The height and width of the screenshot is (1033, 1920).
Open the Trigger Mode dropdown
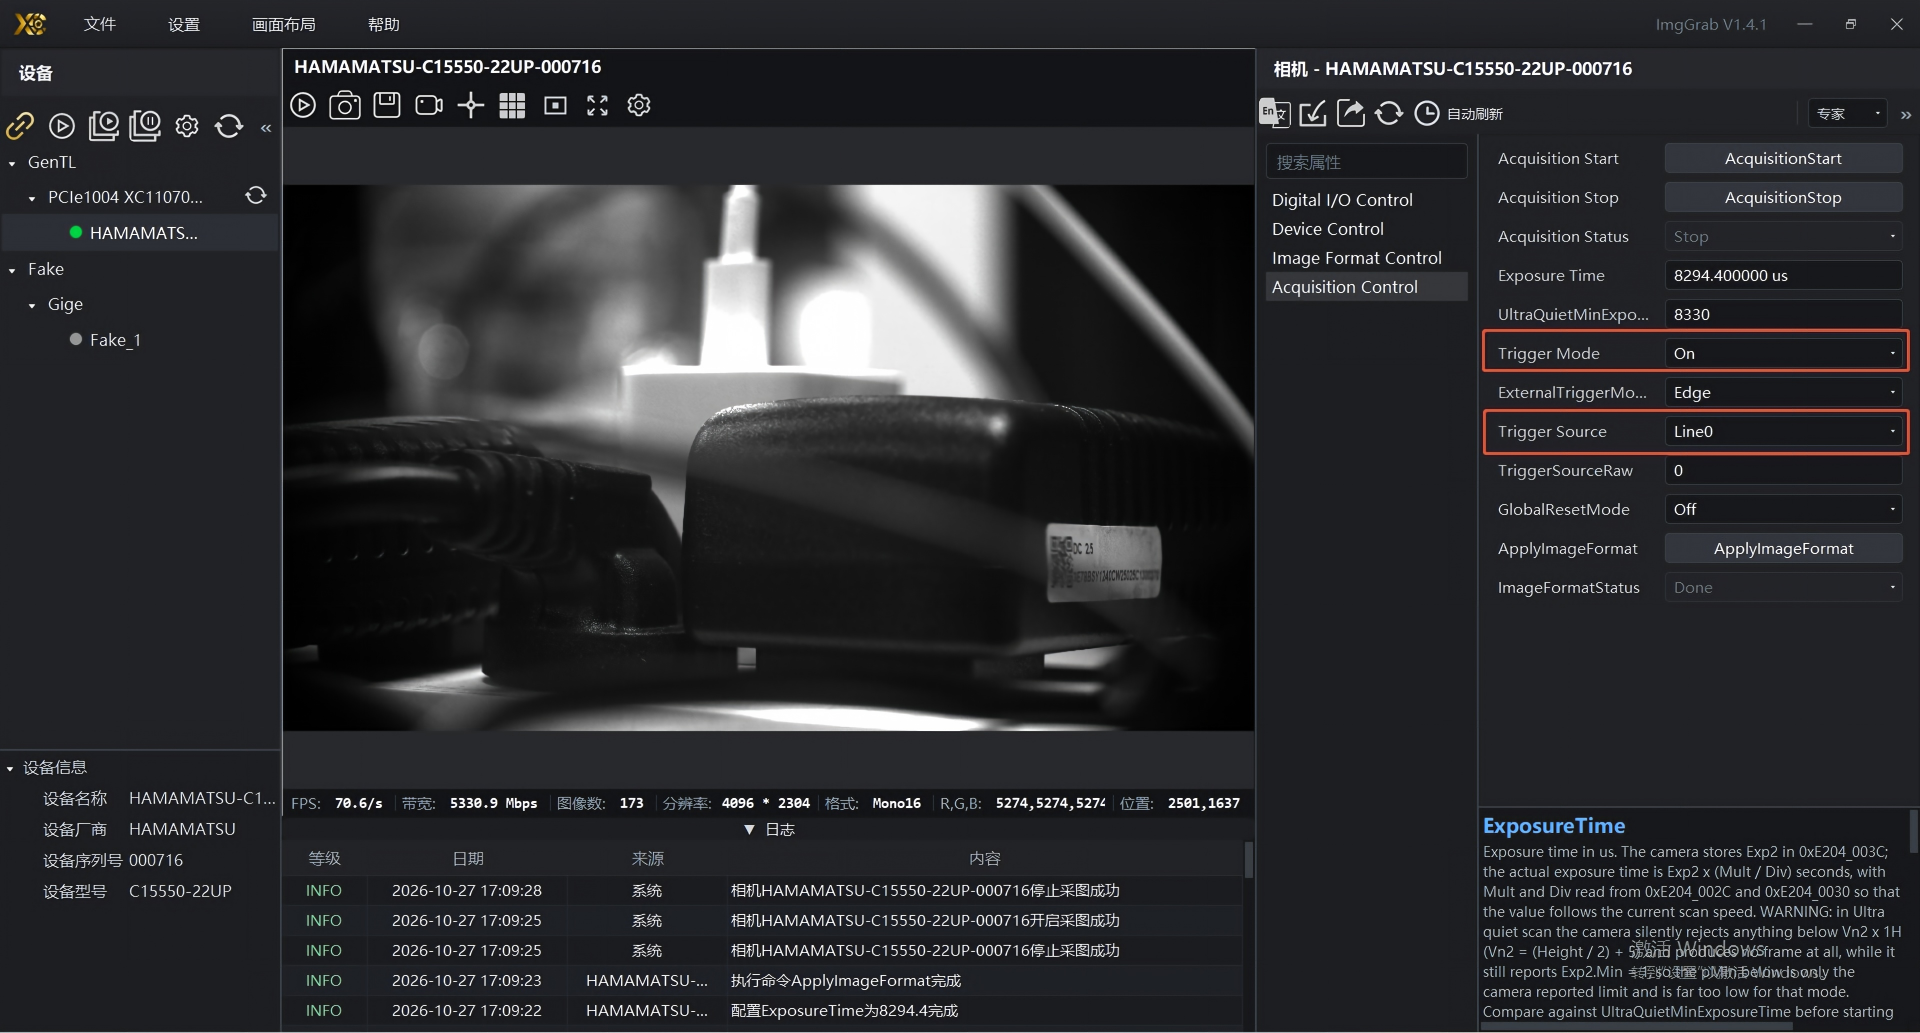tap(1783, 353)
